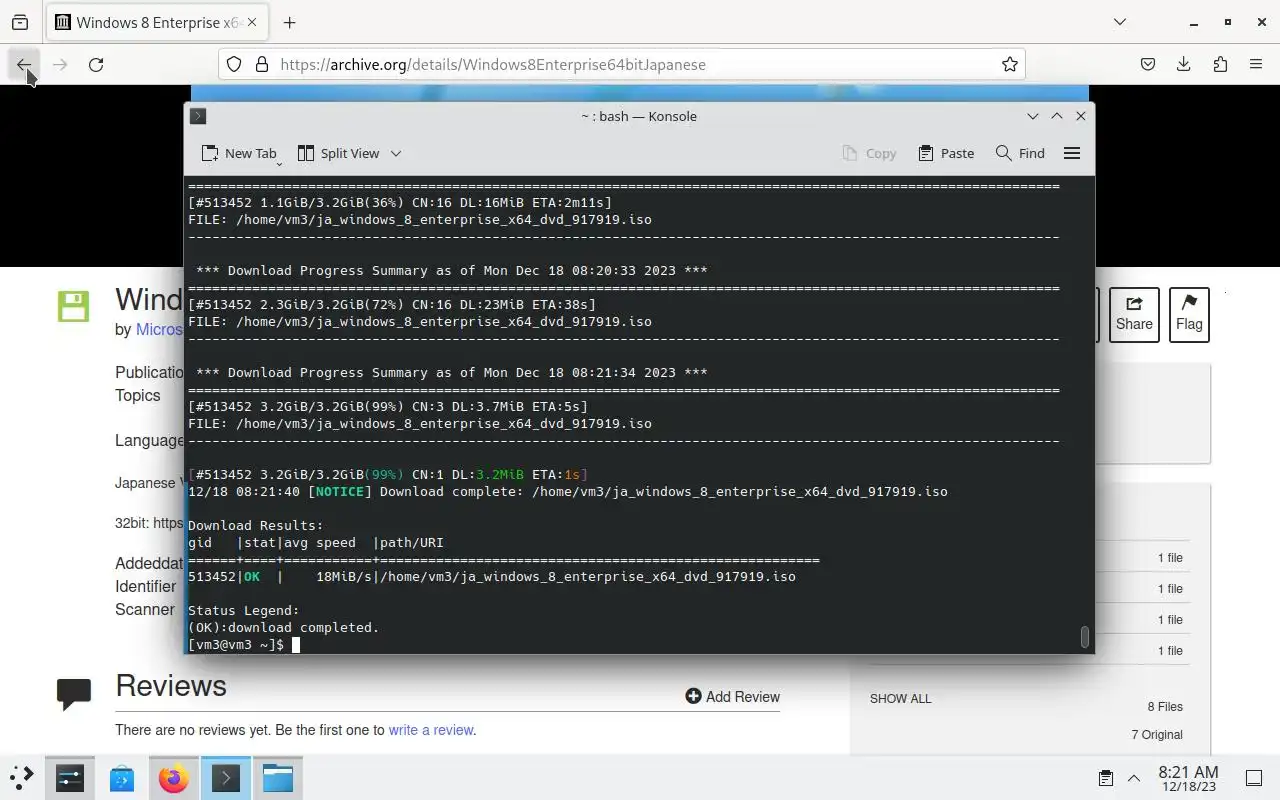This screenshot has height=800, width=1280.
Task: Open Find in the Konsole toolbar
Action: tap(1020, 153)
